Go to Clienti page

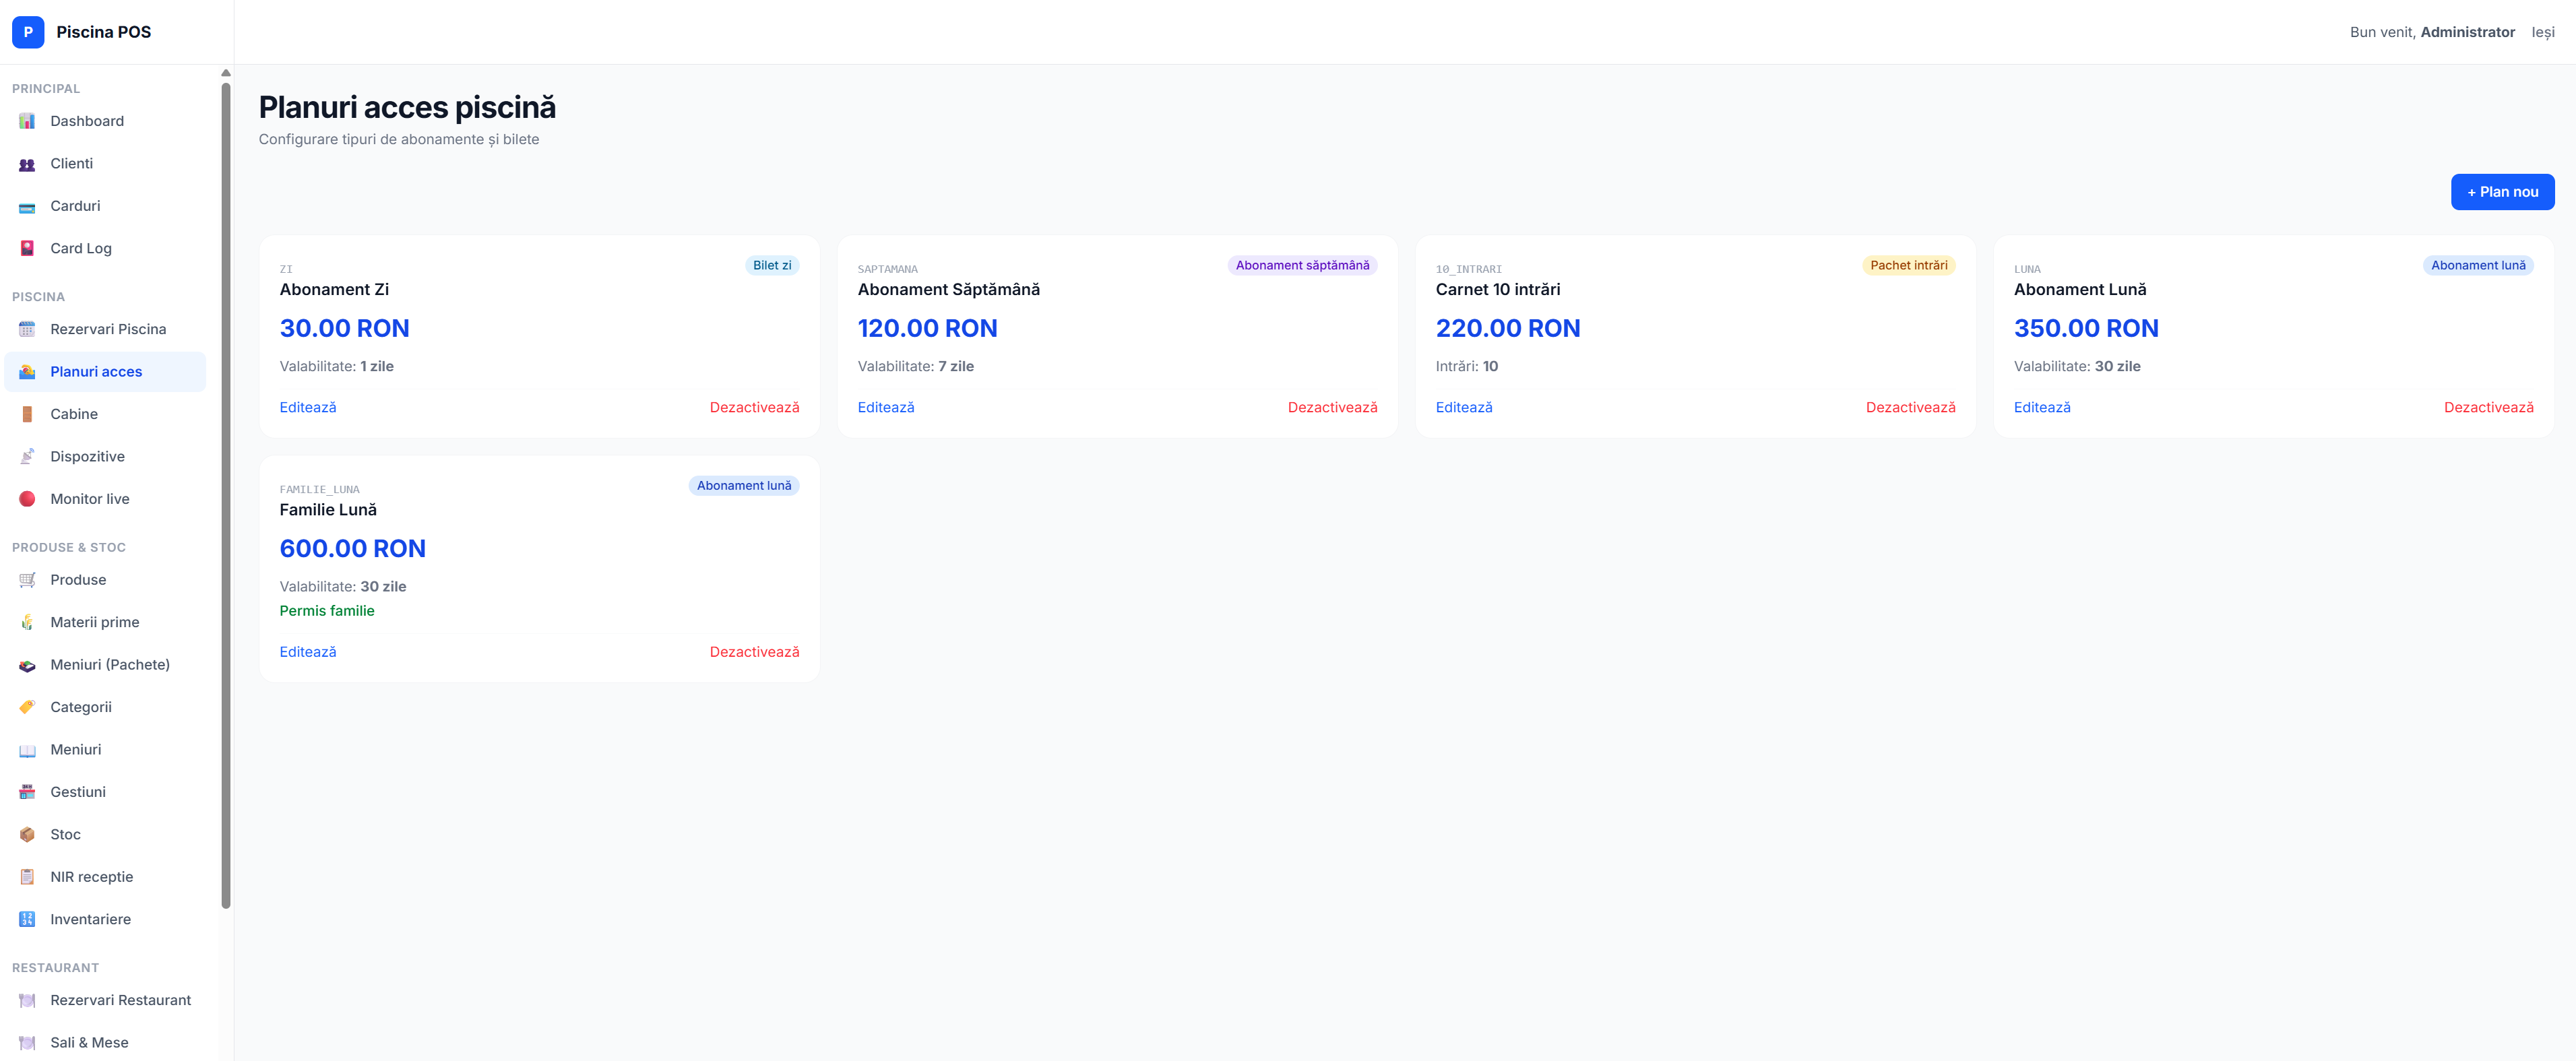[105, 164]
